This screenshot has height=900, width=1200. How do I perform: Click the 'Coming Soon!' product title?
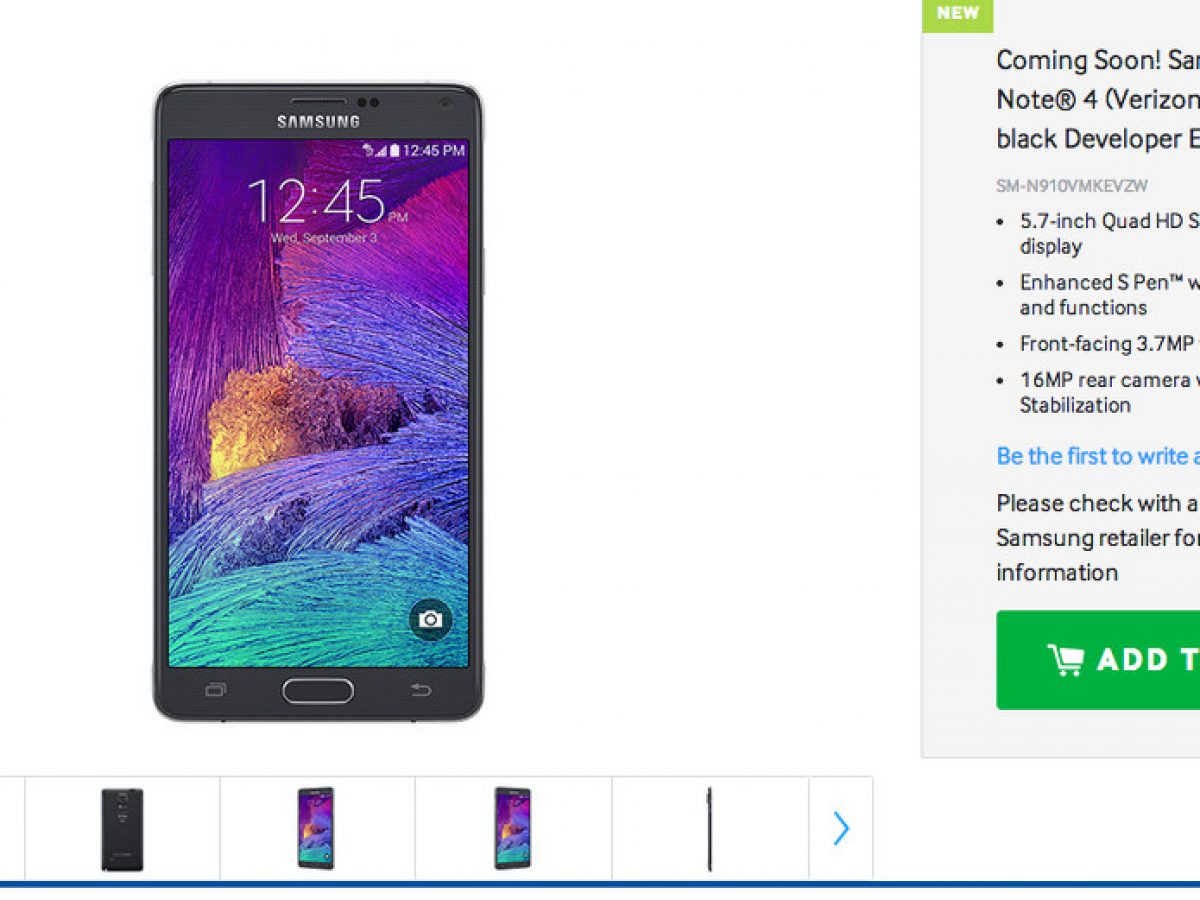click(x=1098, y=99)
